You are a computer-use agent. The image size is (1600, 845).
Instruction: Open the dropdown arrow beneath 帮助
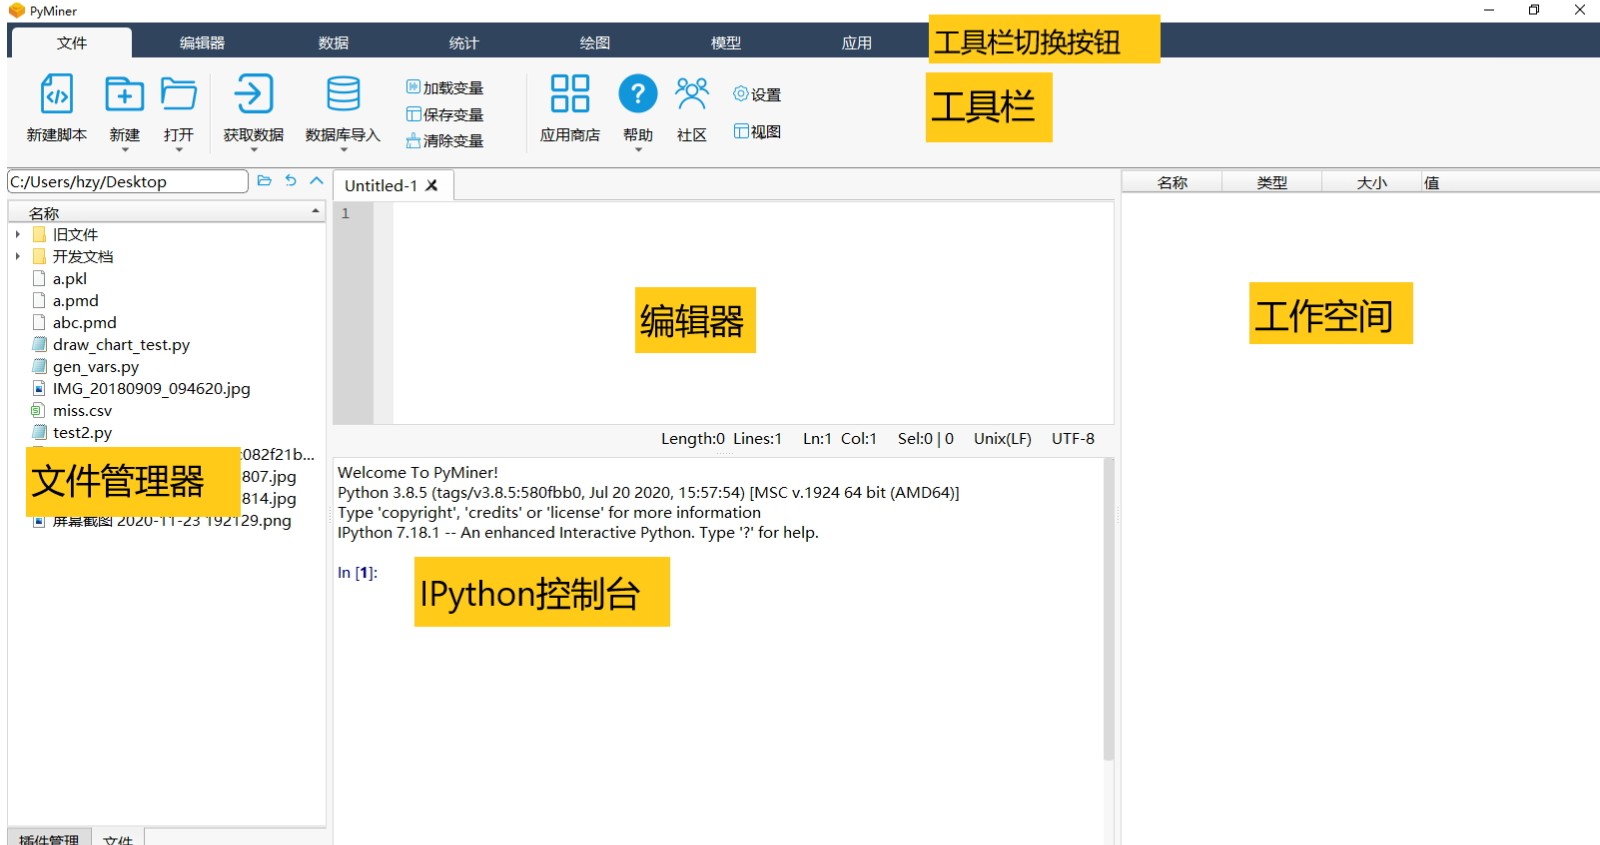(638, 150)
